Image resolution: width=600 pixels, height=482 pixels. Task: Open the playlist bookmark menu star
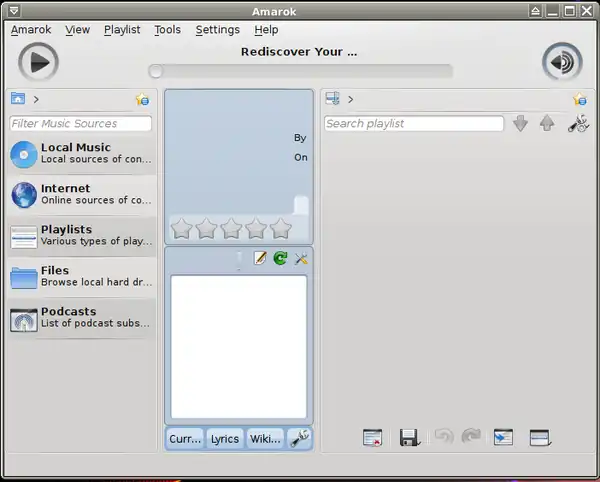point(579,99)
